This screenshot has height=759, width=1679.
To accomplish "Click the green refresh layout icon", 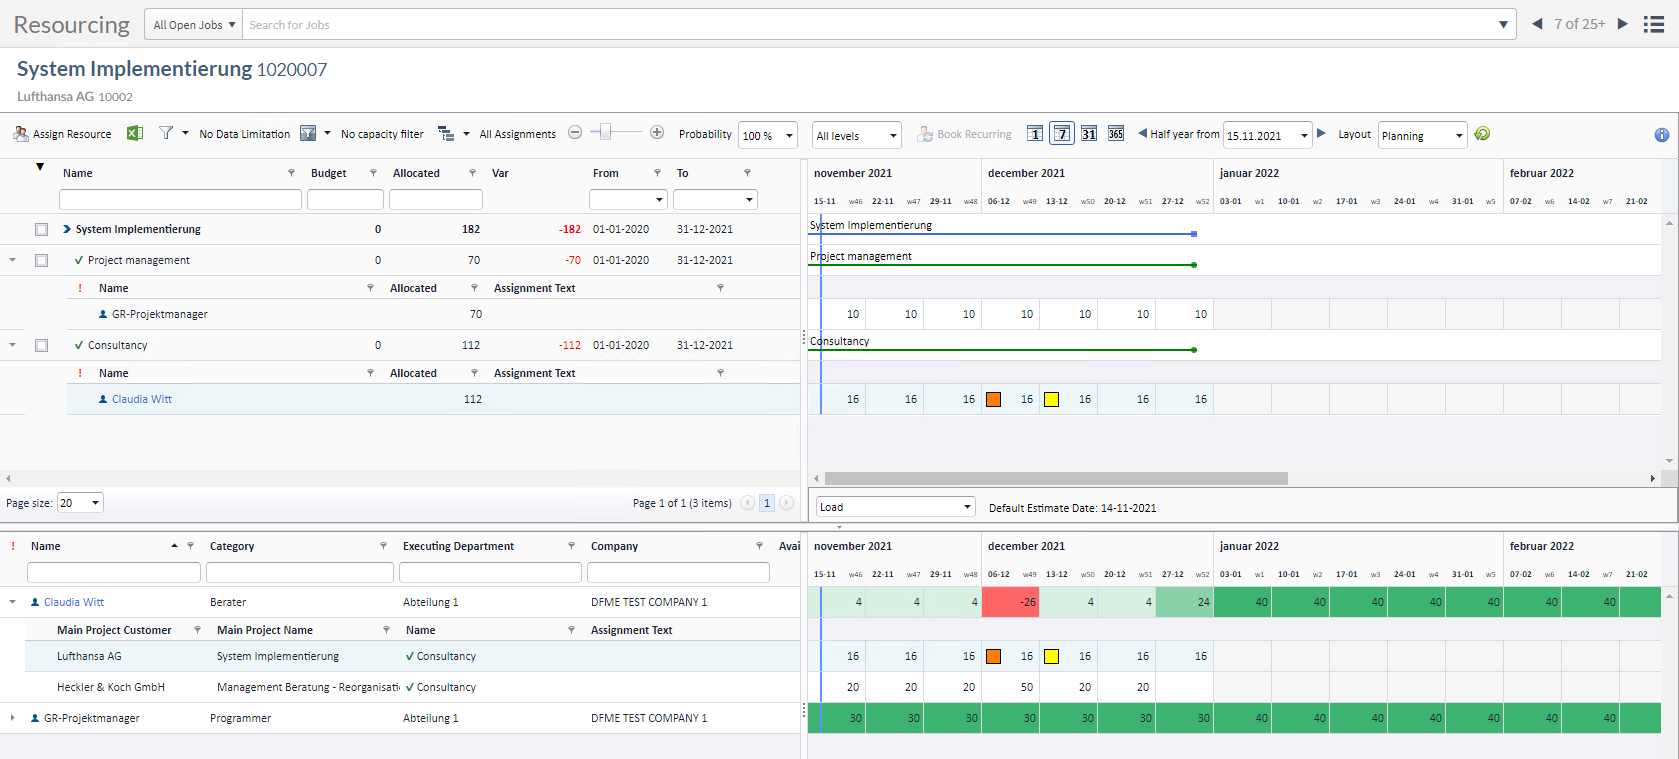I will click(x=1482, y=134).
